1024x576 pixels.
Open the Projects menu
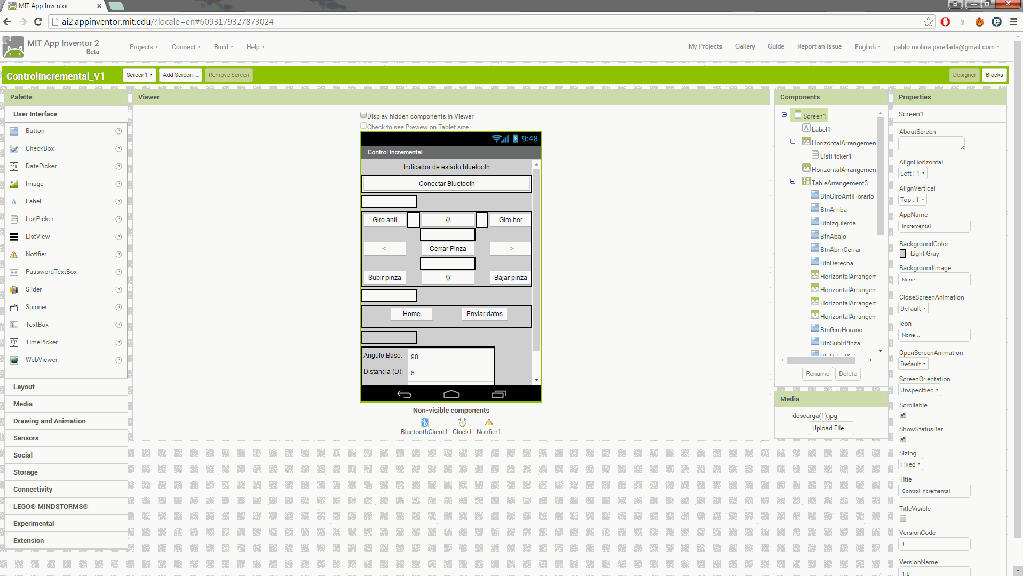[x=143, y=47]
